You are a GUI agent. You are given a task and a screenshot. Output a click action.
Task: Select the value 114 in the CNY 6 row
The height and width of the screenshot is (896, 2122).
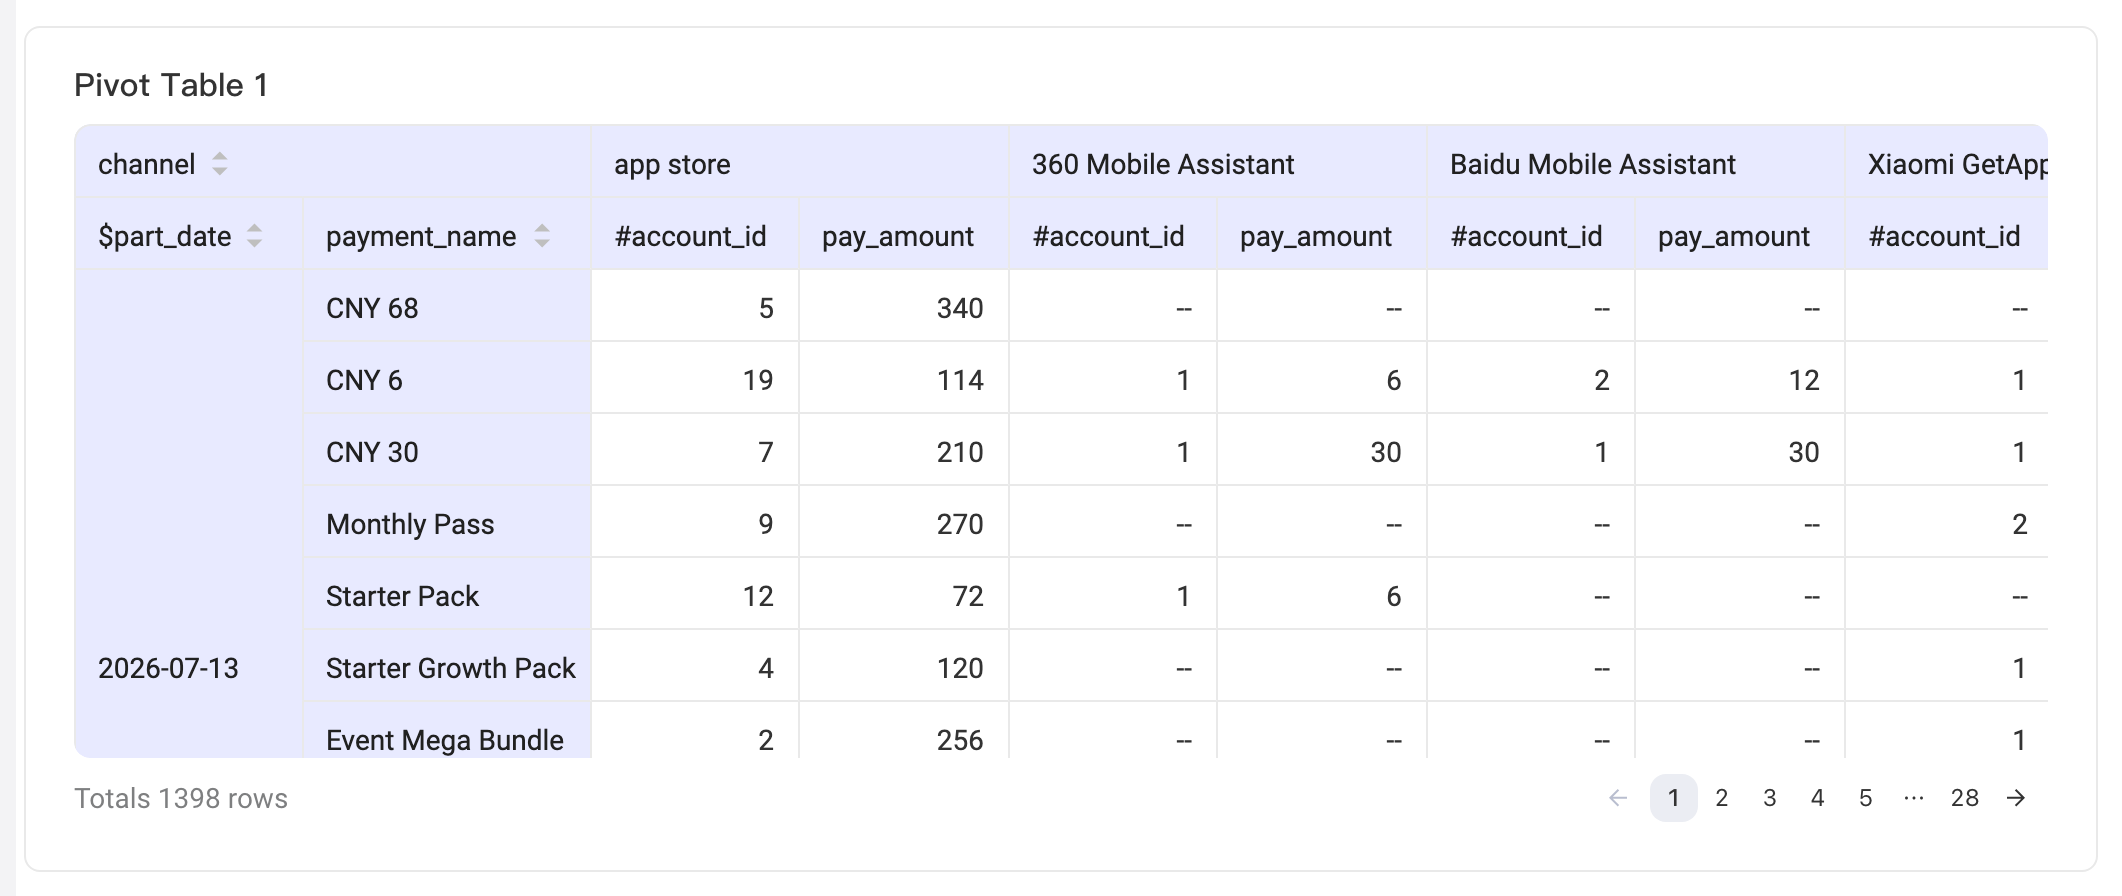coord(960,380)
